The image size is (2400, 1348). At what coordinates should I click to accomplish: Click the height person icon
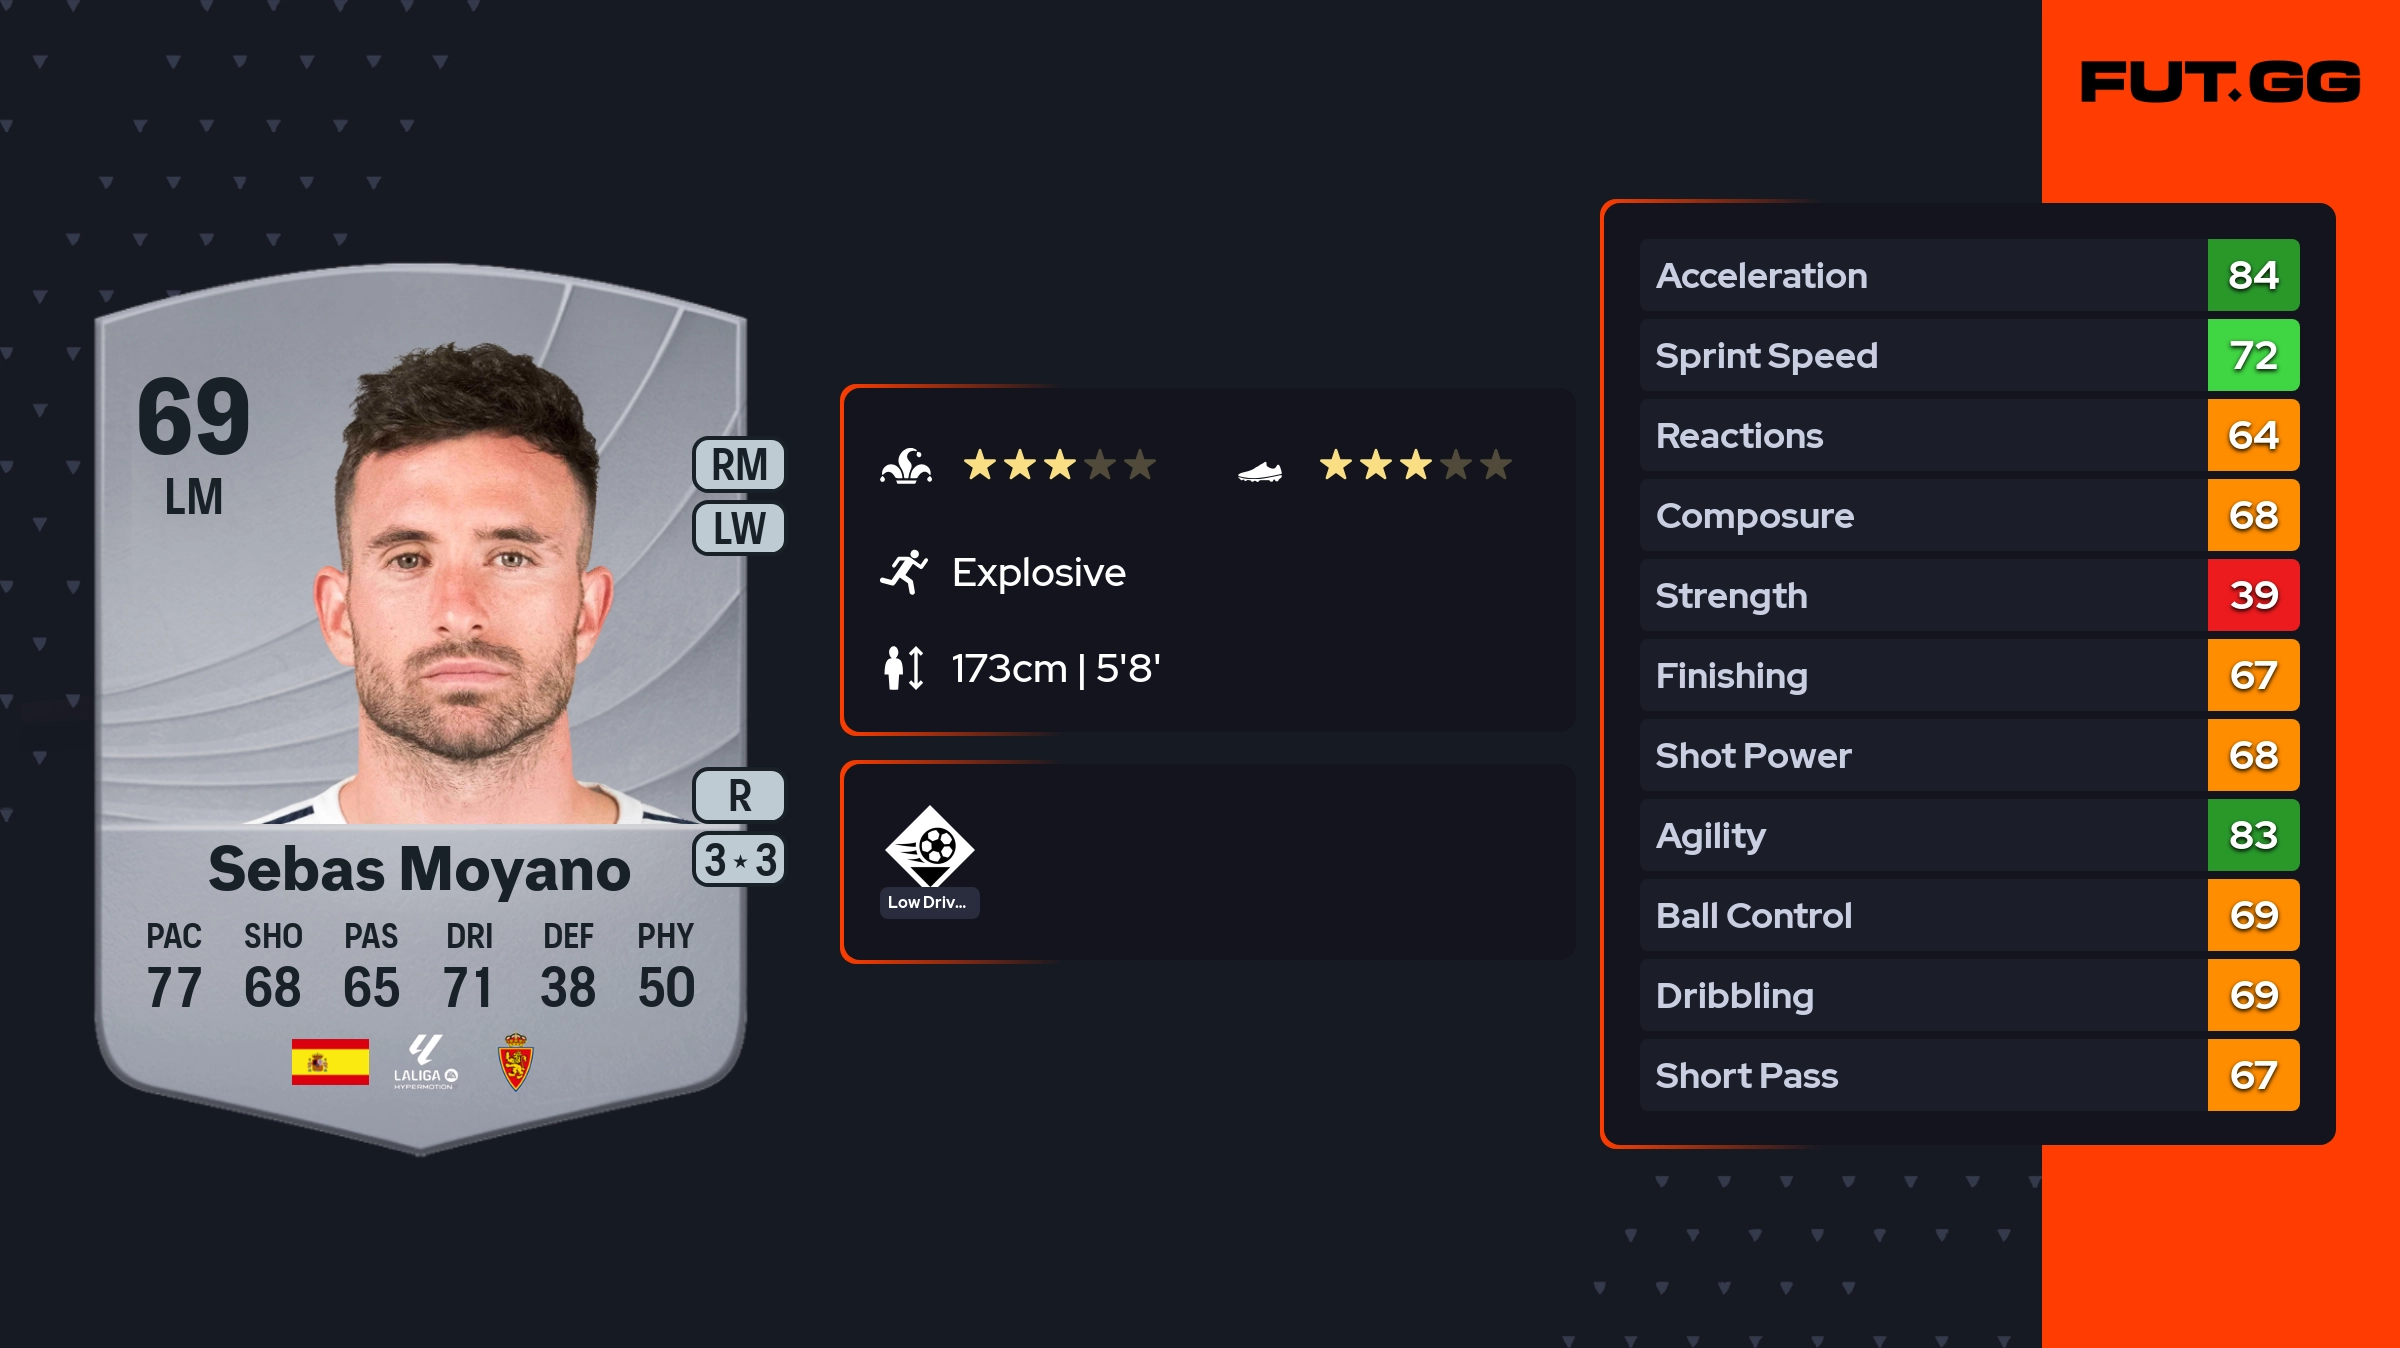[x=903, y=668]
